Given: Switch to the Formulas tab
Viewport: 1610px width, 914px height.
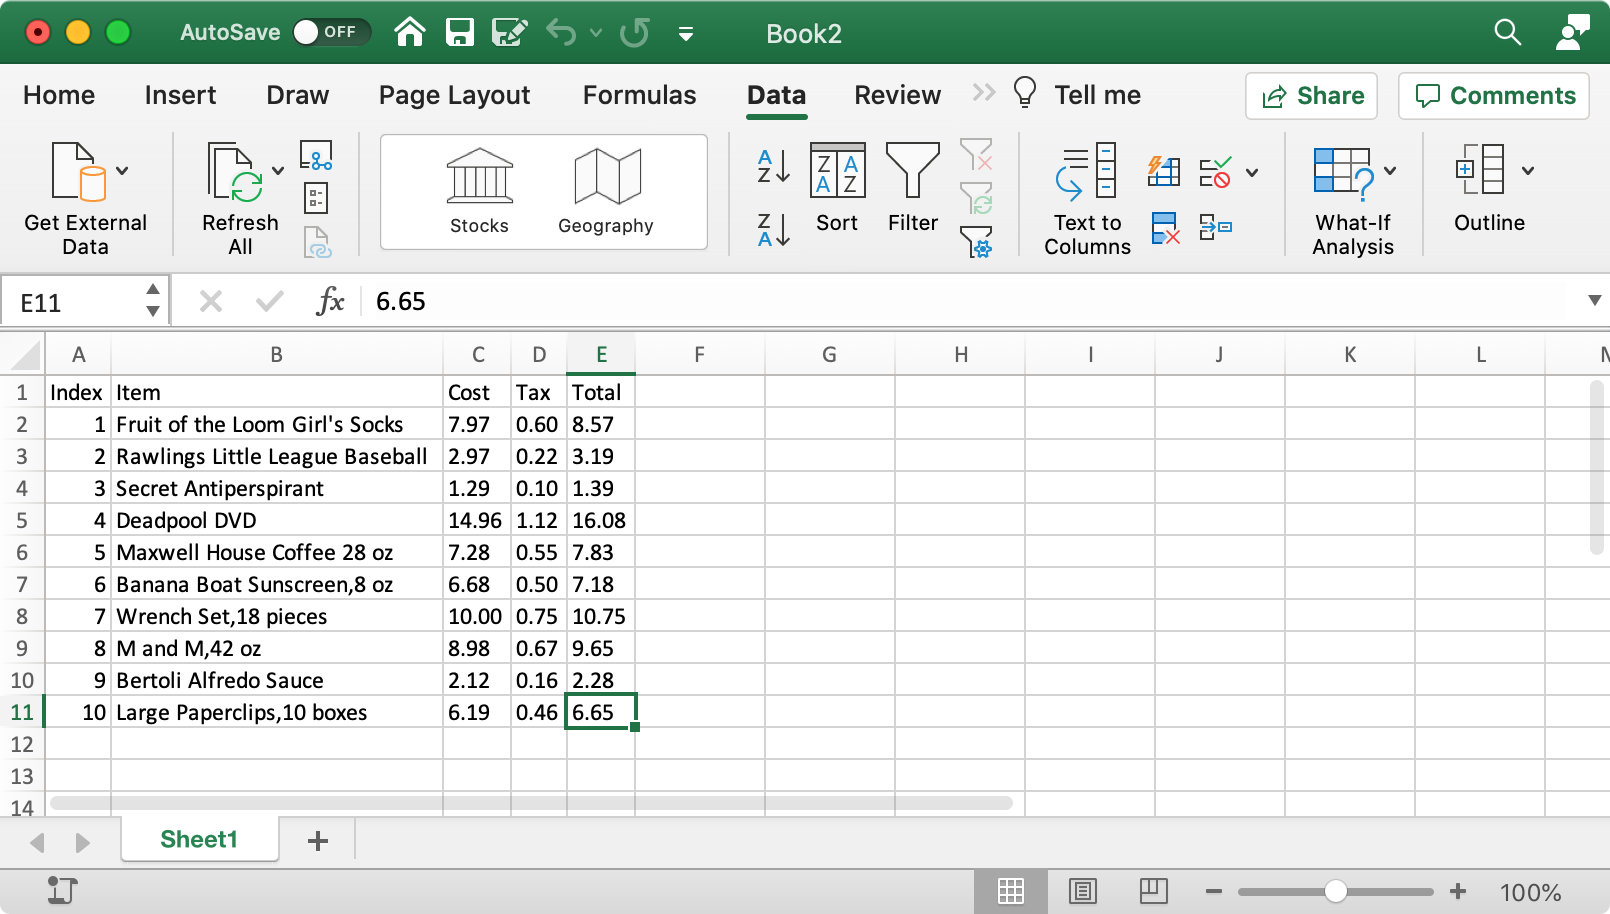Looking at the screenshot, I should pyautogui.click(x=639, y=95).
